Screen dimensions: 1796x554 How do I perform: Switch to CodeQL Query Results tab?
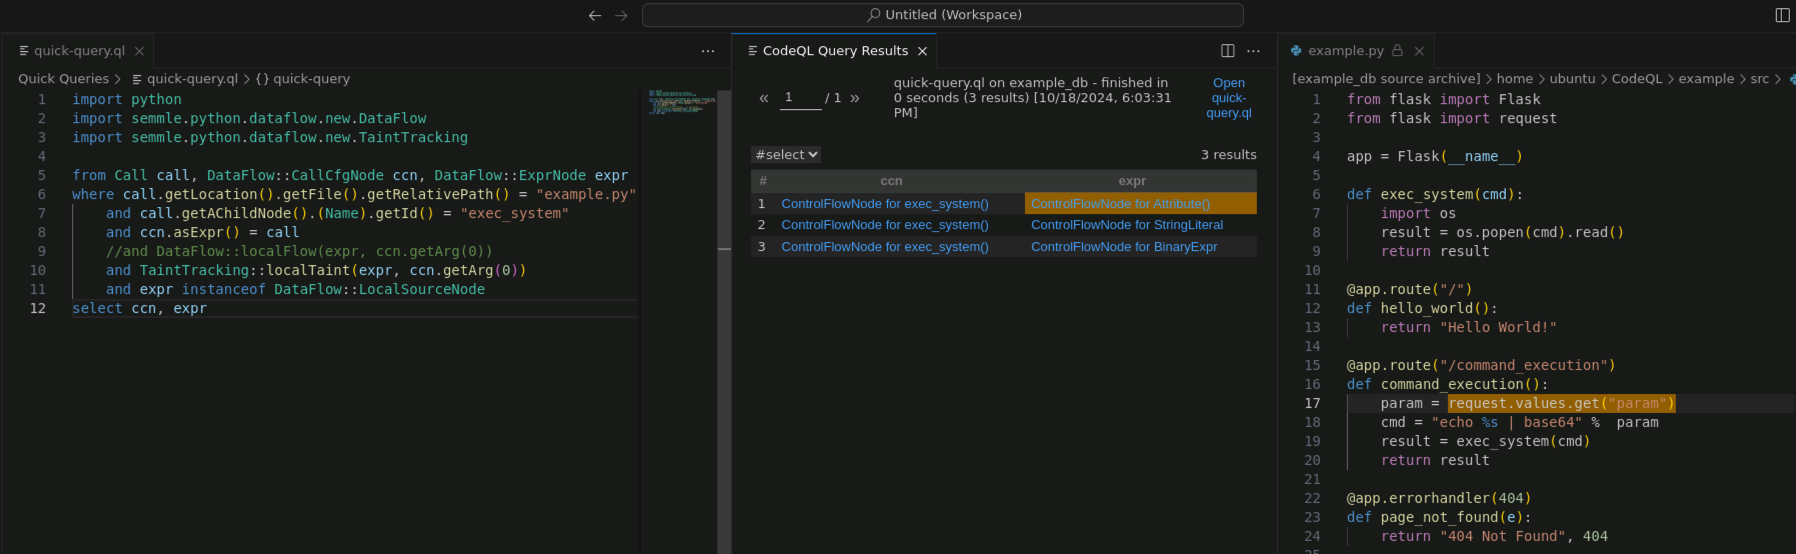pyautogui.click(x=836, y=51)
